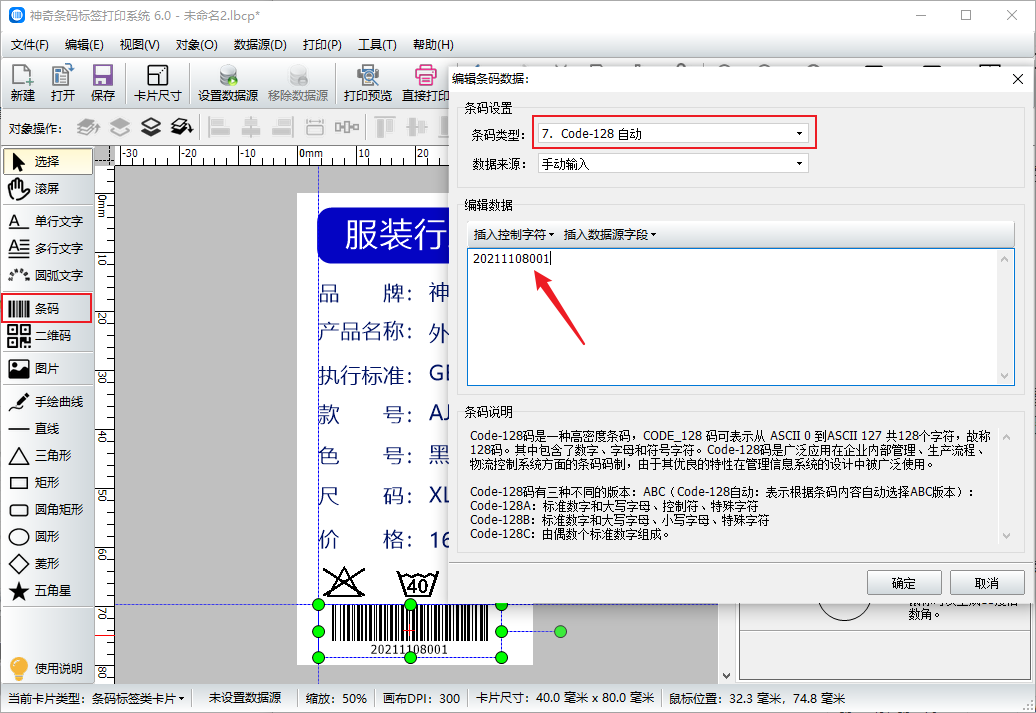Select the 圆角矩形 rounded rectangle tool

click(48, 509)
